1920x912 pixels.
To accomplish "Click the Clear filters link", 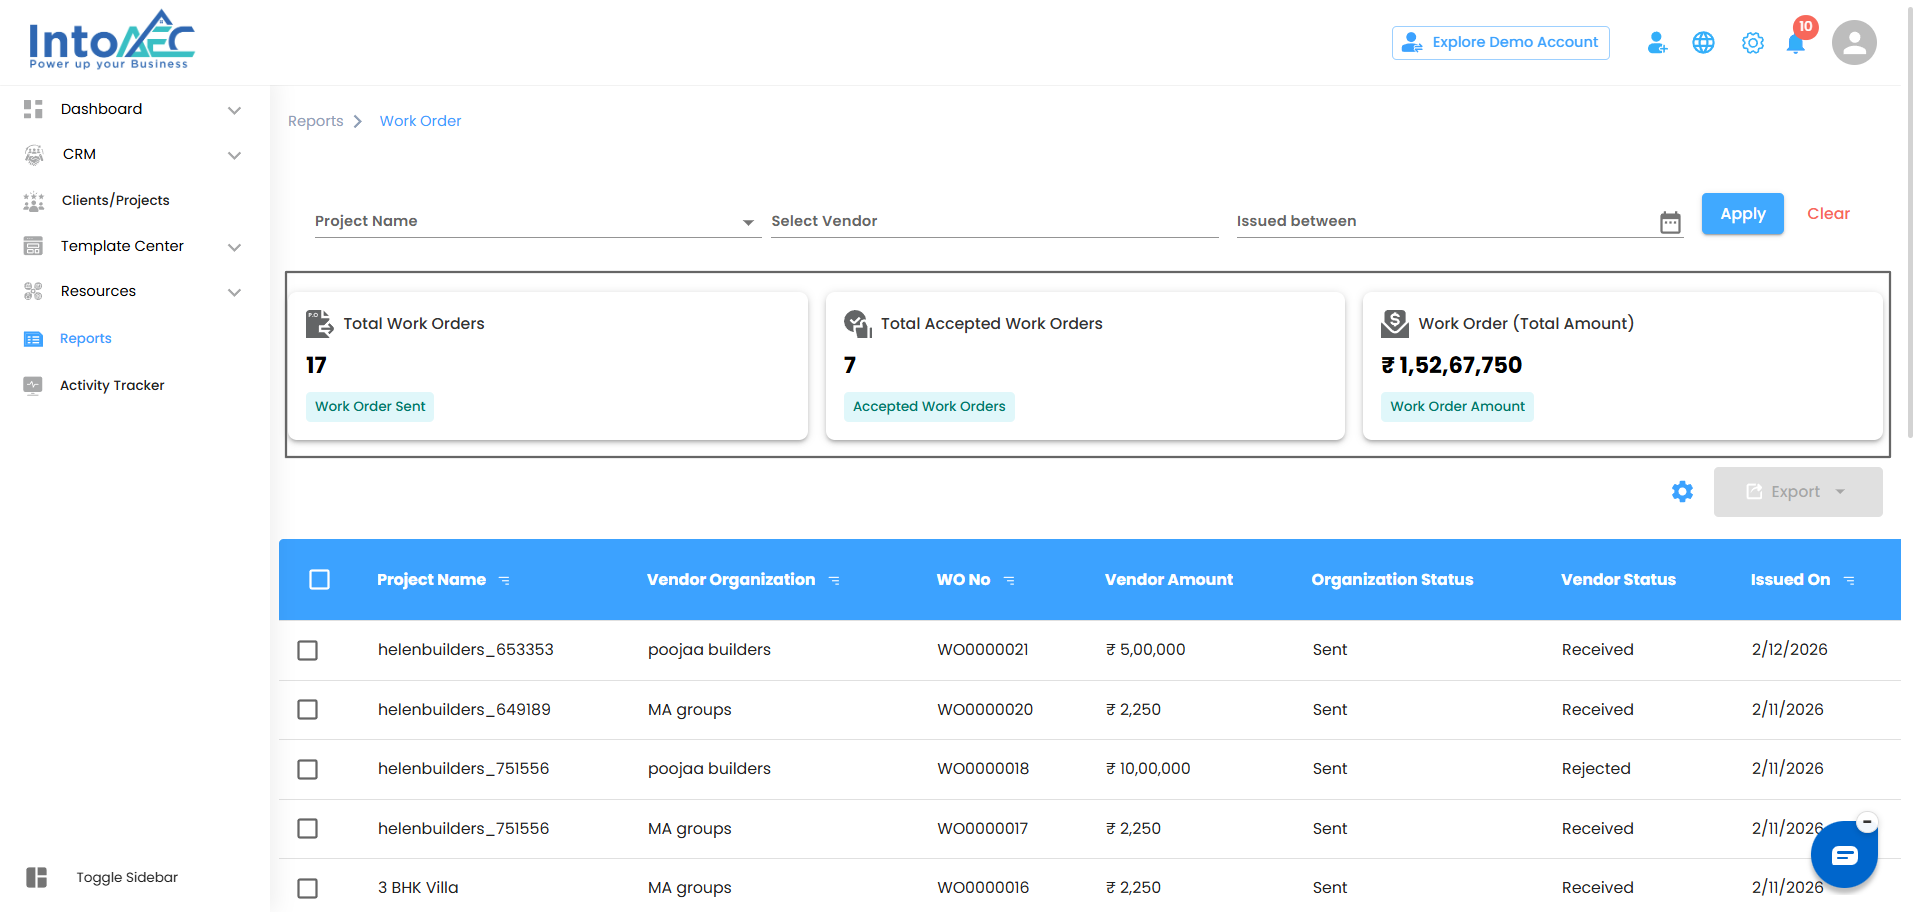I will click(1827, 214).
